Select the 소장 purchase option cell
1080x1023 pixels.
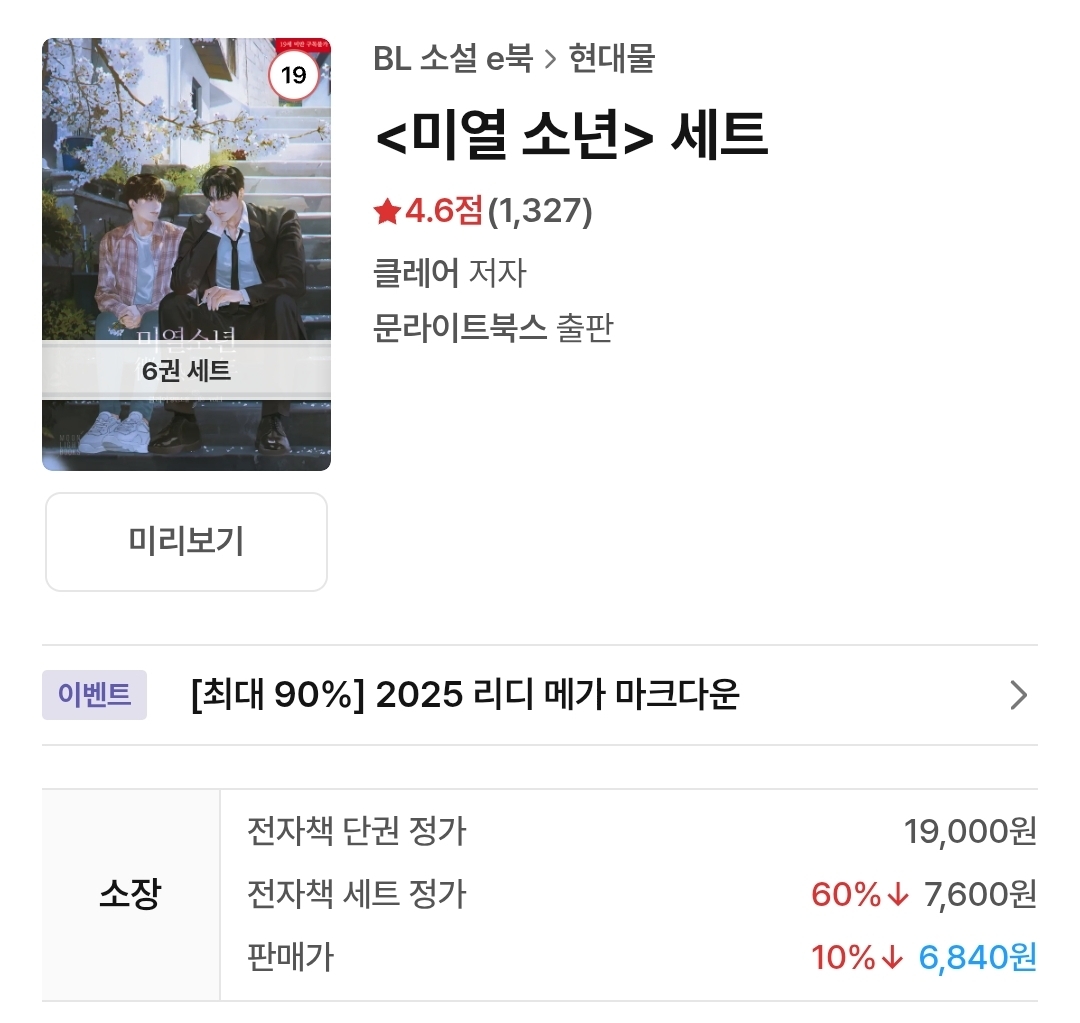130,894
